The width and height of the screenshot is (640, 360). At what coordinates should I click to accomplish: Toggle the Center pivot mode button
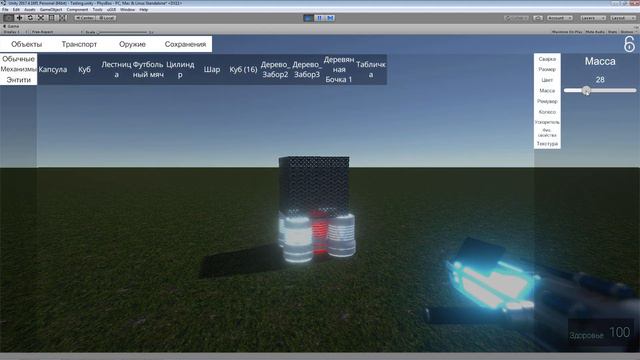85,18
